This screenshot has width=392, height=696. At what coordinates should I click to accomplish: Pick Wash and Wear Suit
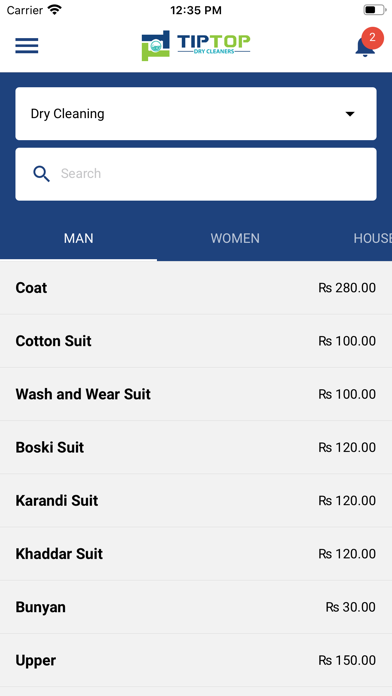click(x=196, y=394)
